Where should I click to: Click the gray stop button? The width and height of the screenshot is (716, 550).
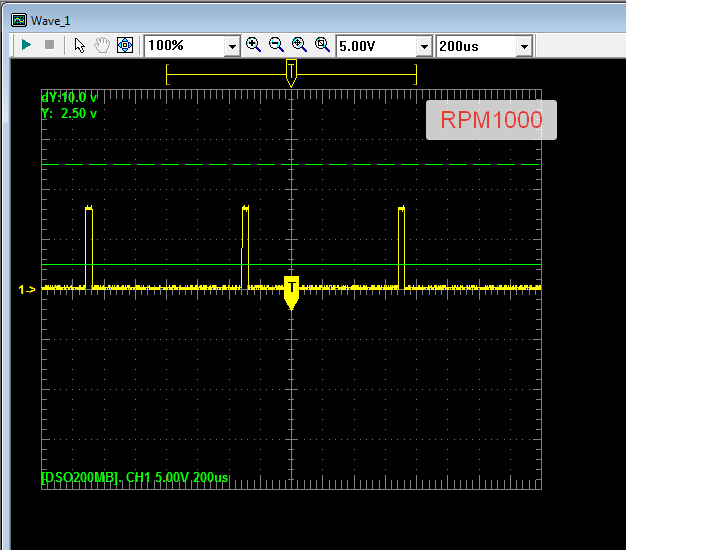pyautogui.click(x=49, y=45)
